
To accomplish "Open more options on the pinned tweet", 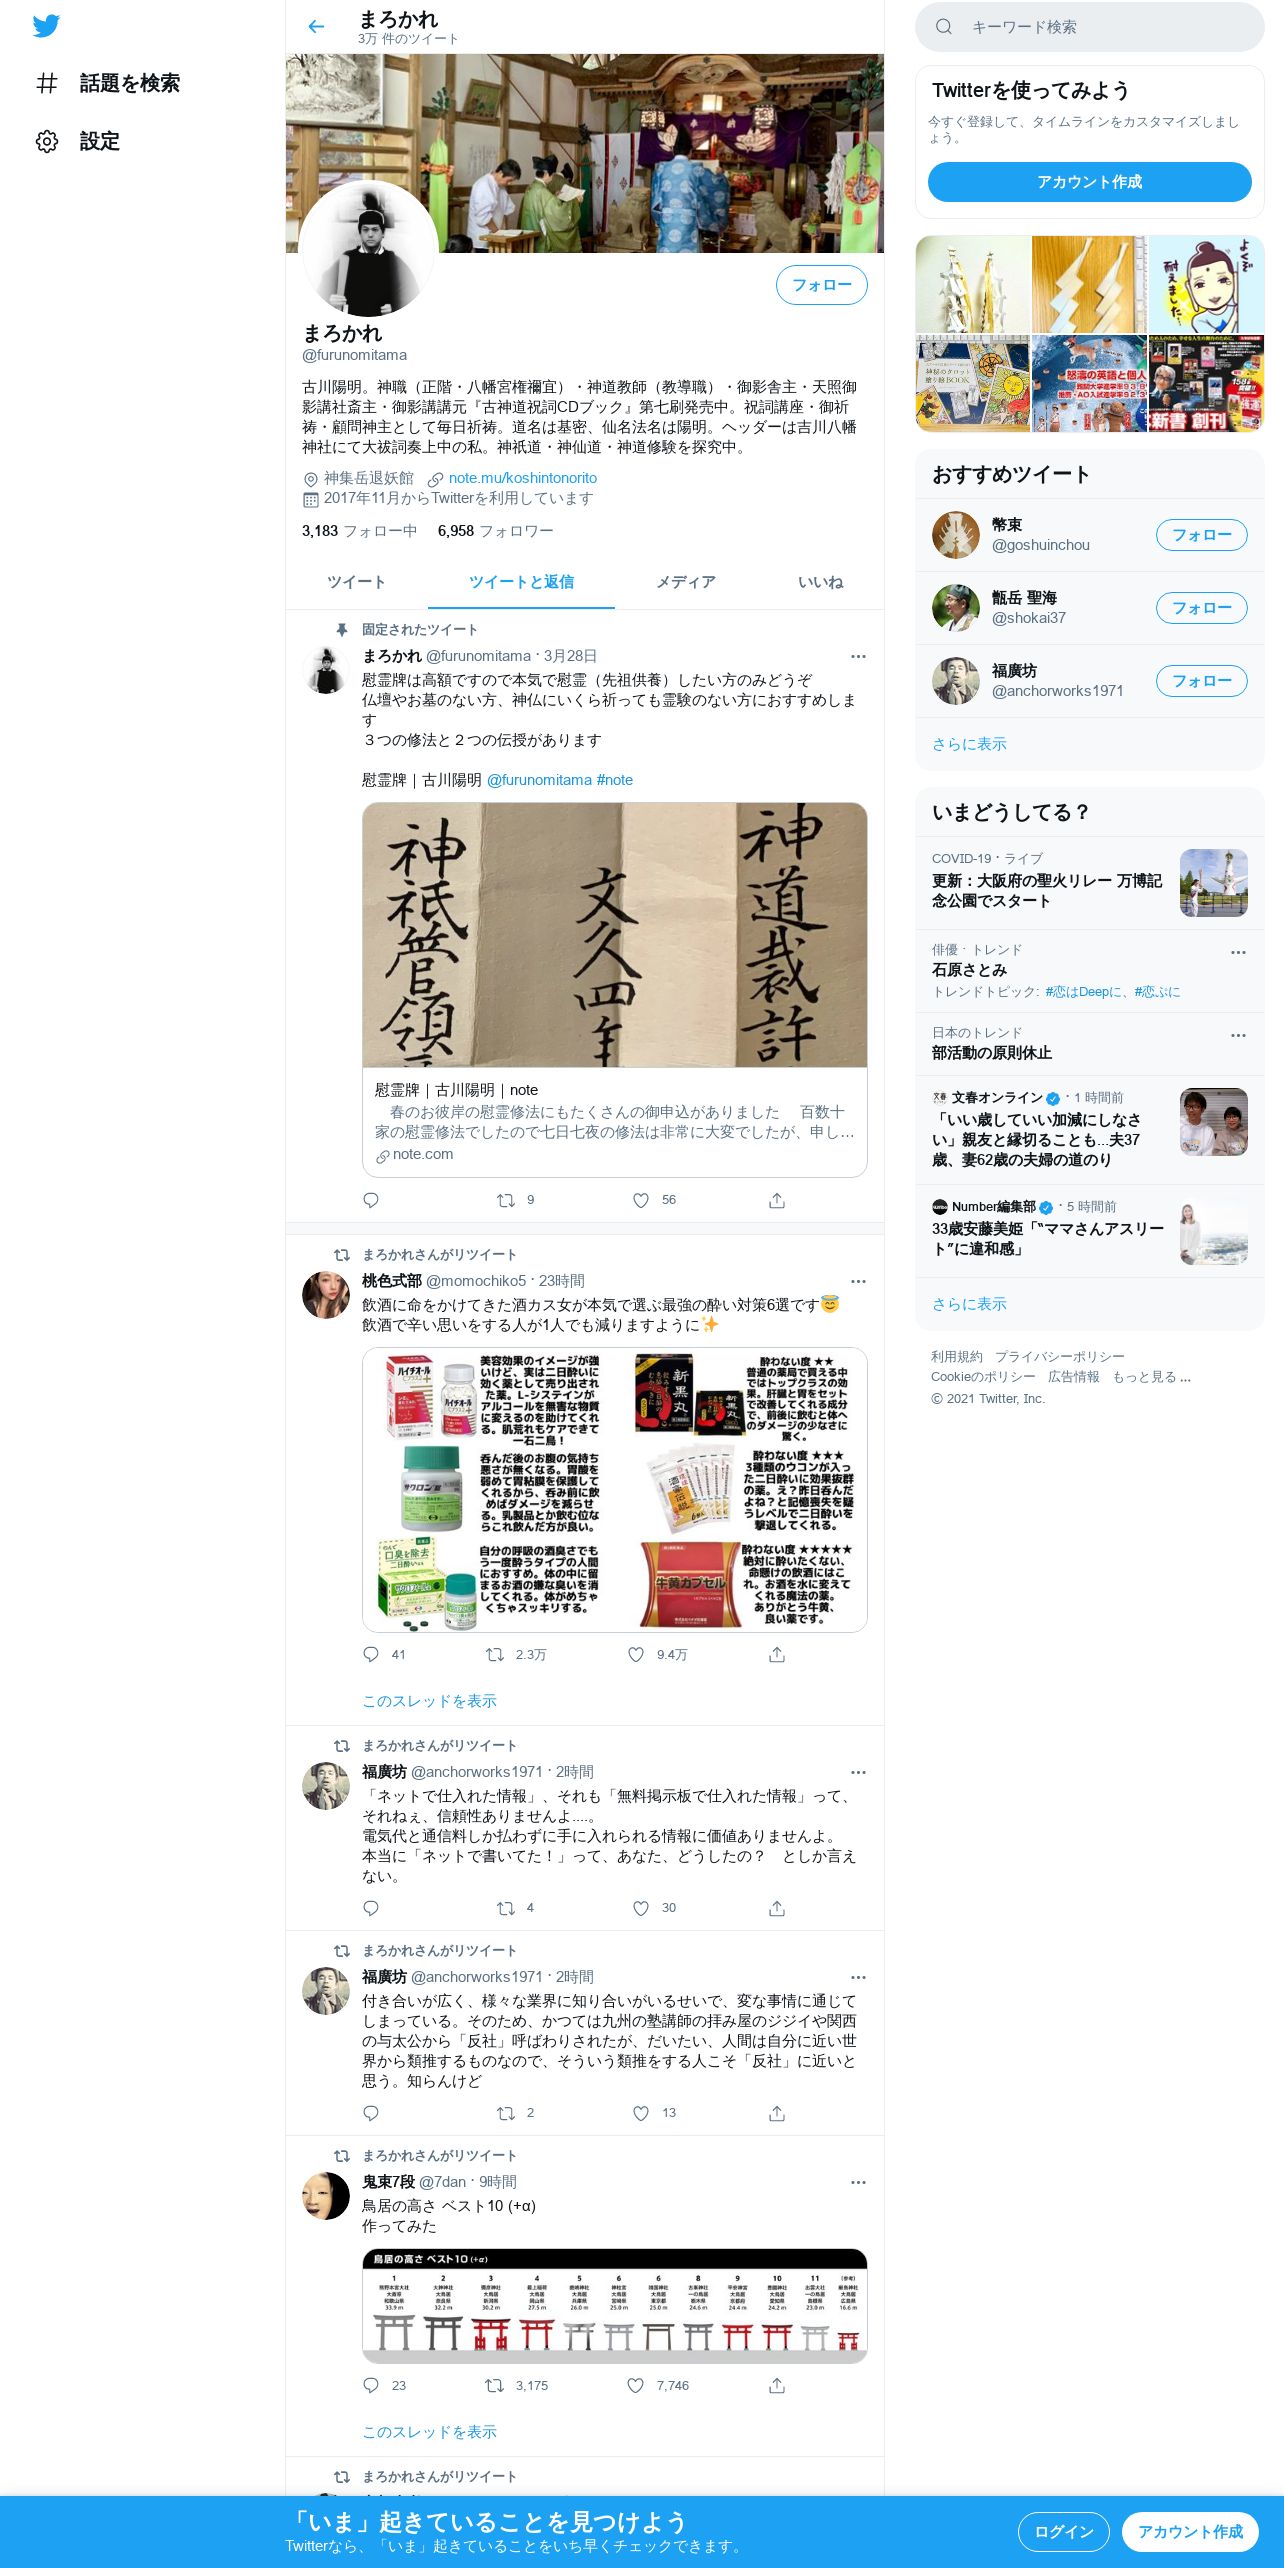I will pyautogui.click(x=858, y=656).
